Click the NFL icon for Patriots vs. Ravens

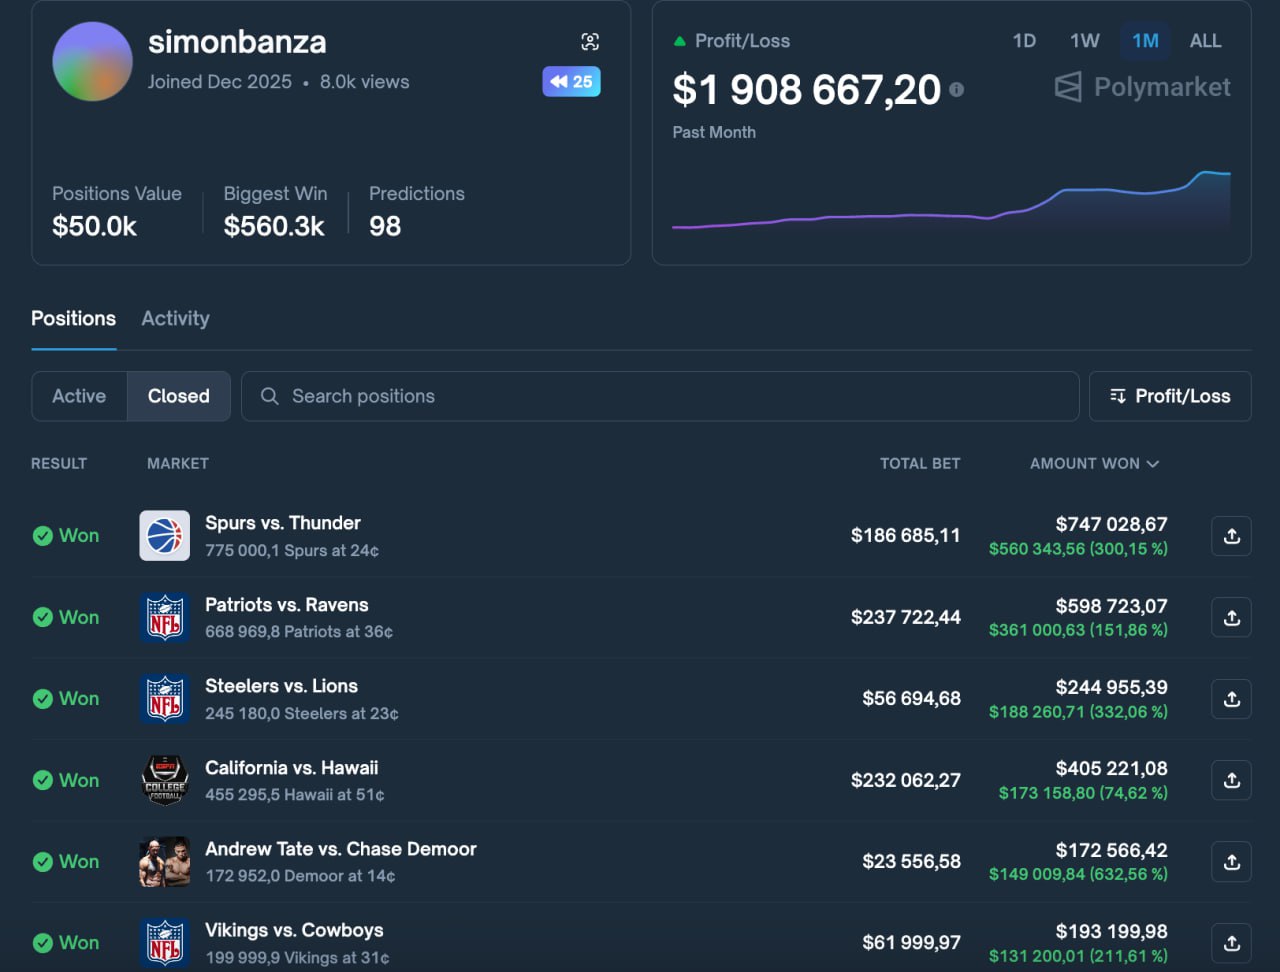(164, 617)
